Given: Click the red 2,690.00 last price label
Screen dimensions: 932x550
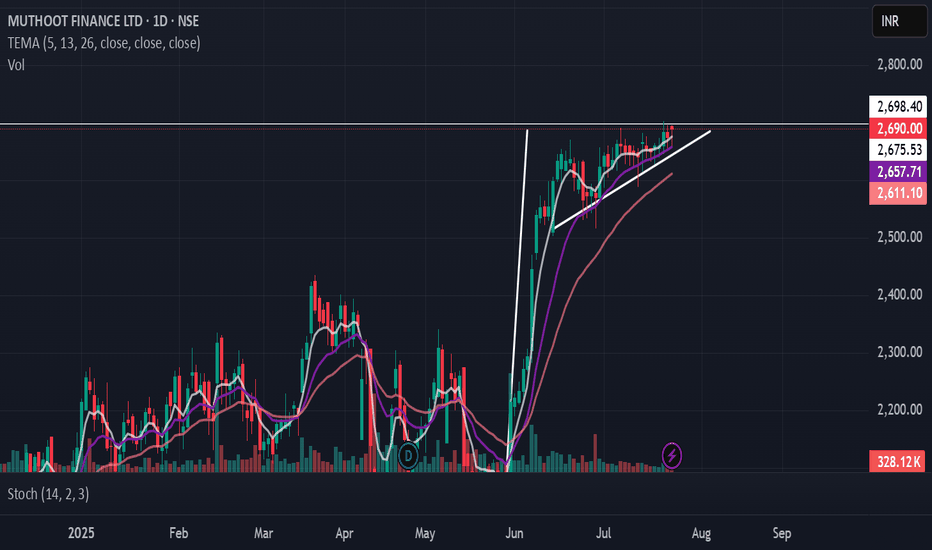Looking at the screenshot, I should 898,128.
